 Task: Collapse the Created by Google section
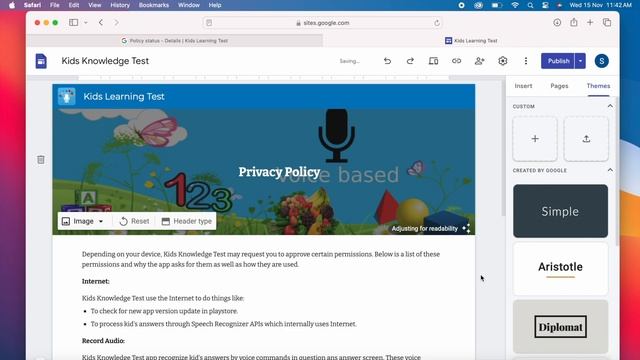point(610,170)
